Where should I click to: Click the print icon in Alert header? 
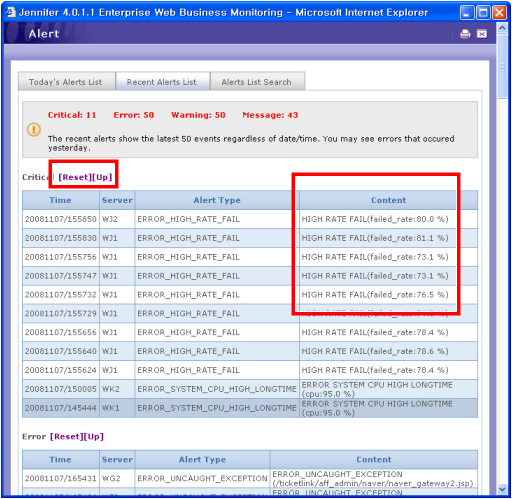[x=465, y=34]
